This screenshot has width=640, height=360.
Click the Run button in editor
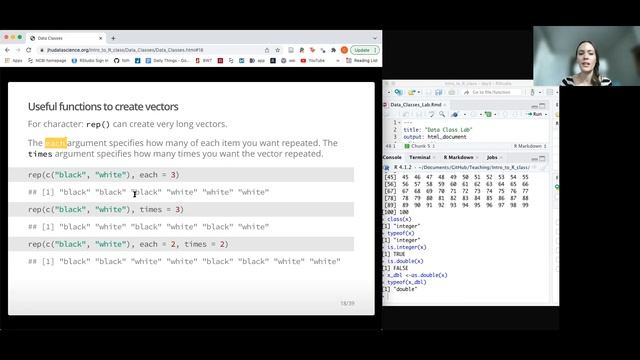click(535, 114)
